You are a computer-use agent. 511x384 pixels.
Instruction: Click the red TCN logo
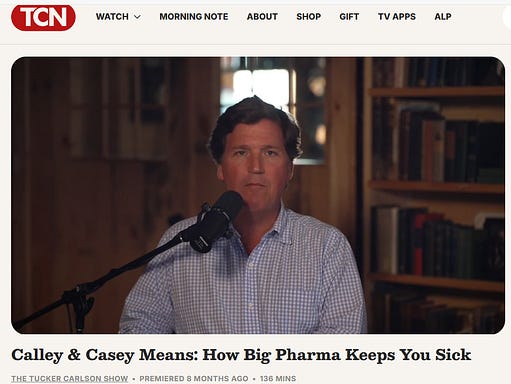click(43, 17)
